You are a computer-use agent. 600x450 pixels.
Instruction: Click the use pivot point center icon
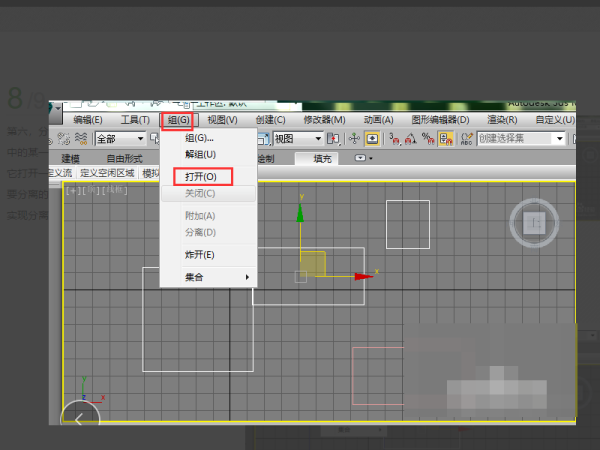click(x=333, y=139)
